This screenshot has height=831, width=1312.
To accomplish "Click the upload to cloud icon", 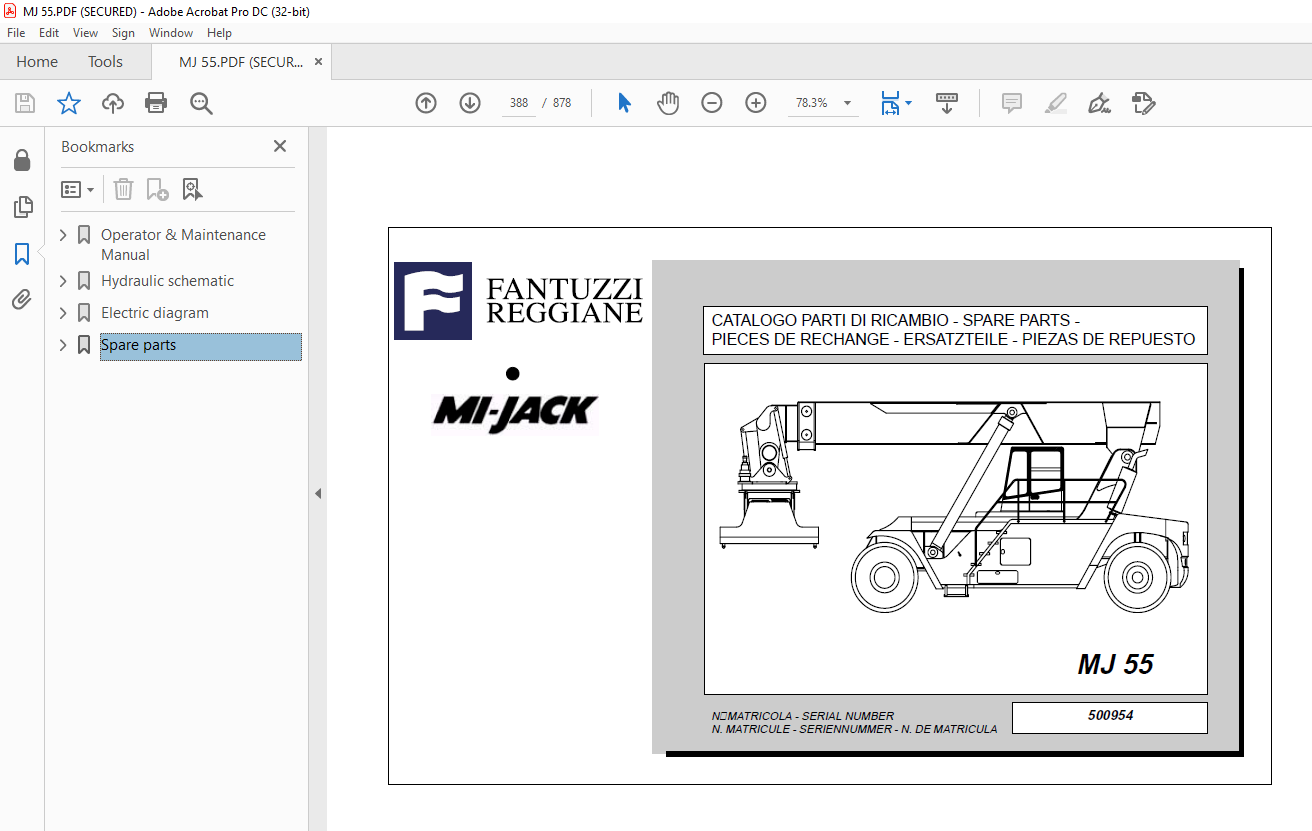I will point(113,103).
